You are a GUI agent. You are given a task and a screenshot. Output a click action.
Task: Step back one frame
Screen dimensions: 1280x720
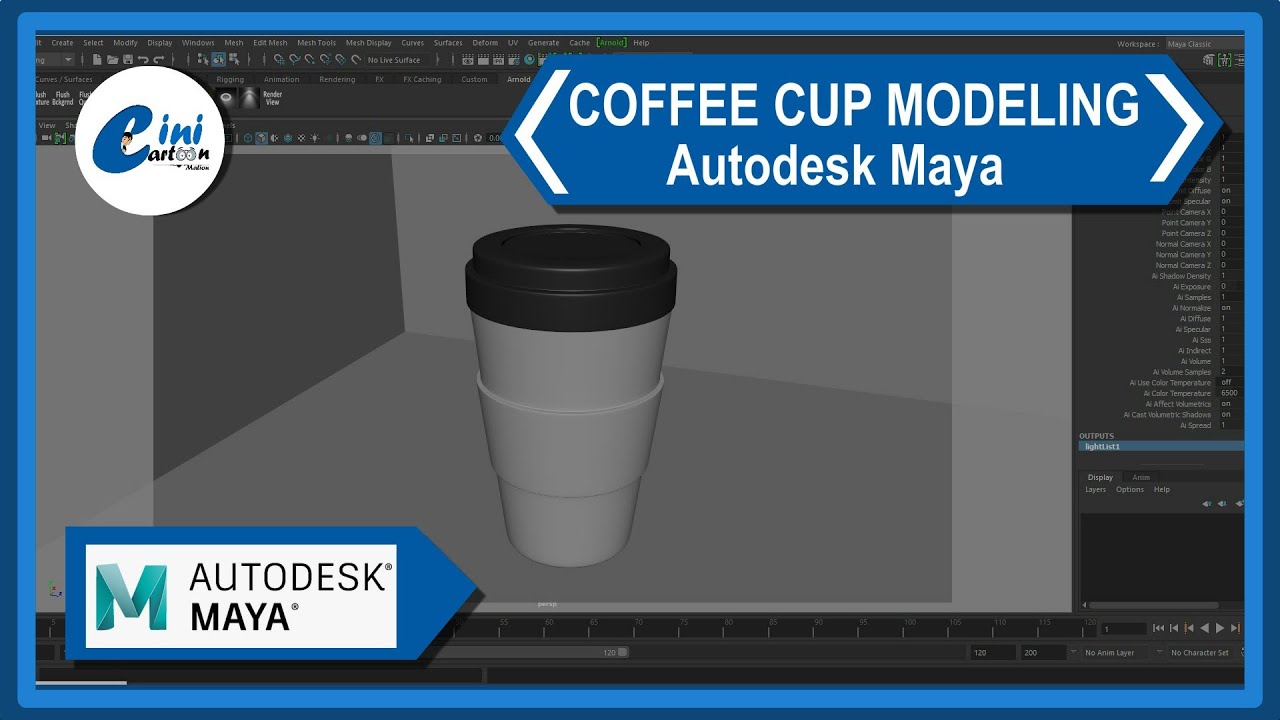click(1174, 628)
